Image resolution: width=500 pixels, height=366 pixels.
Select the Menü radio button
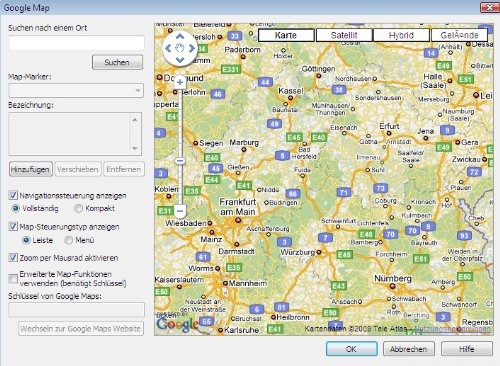click(68, 240)
